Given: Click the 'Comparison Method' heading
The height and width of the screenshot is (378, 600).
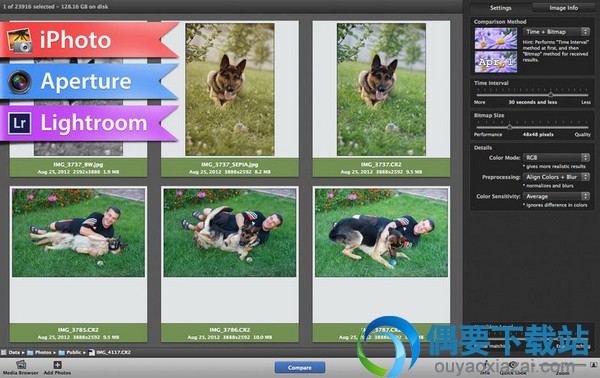Looking at the screenshot, I should tap(500, 22).
